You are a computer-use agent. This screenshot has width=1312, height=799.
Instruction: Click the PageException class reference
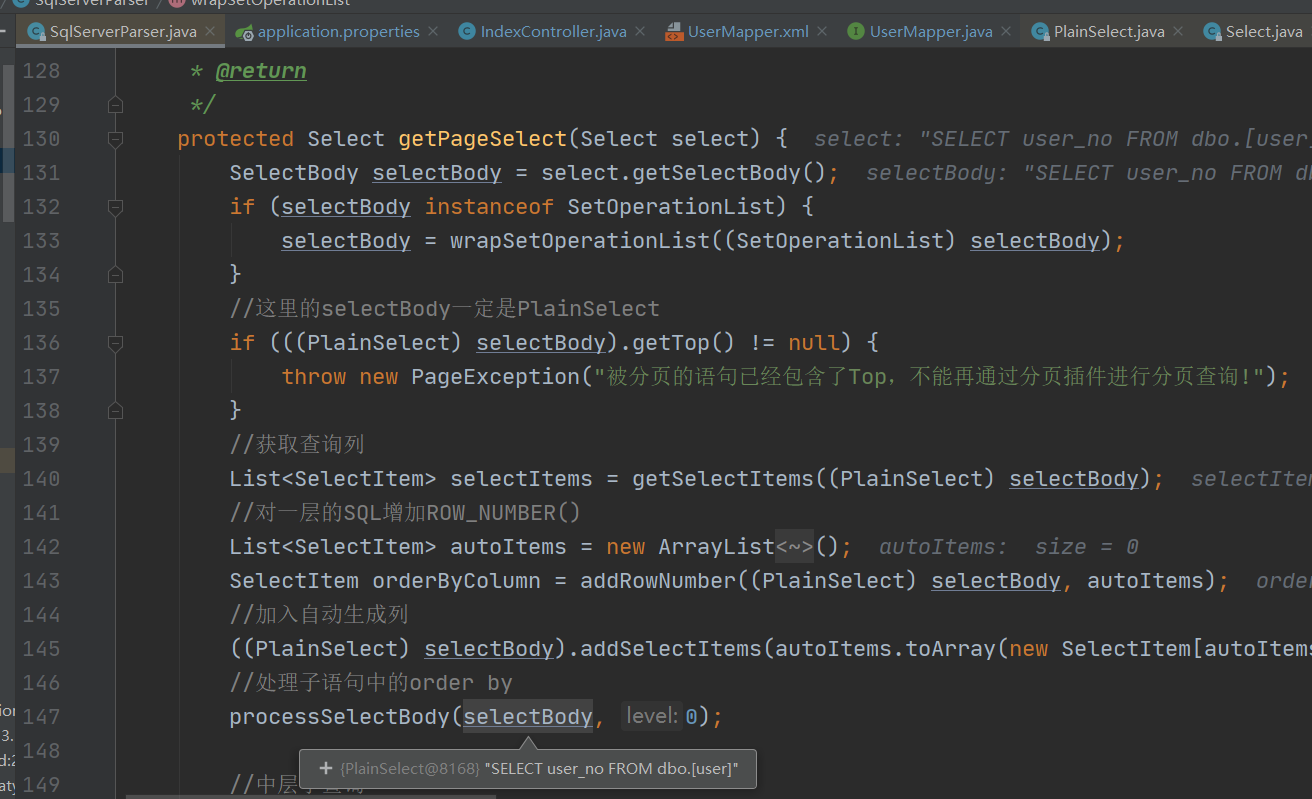tap(496, 377)
